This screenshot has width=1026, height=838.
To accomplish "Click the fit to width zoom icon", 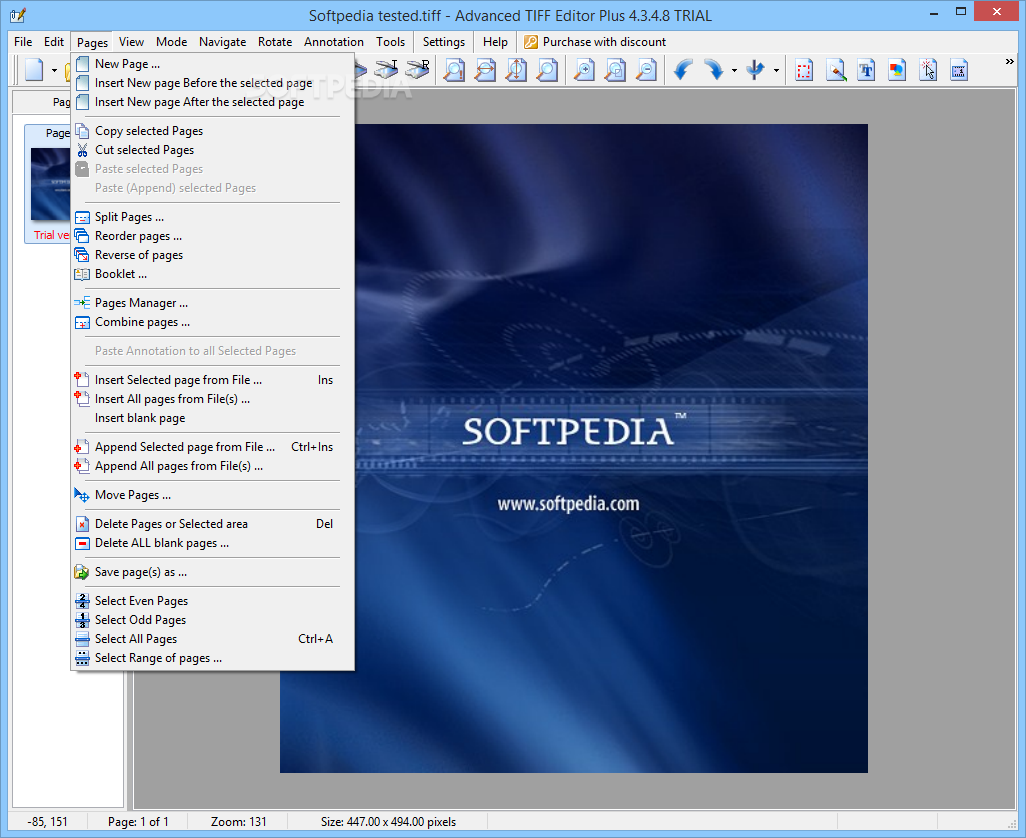I will (x=485, y=69).
